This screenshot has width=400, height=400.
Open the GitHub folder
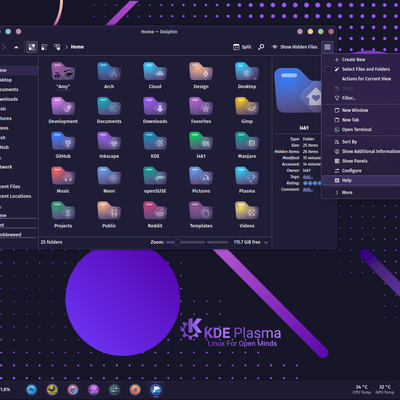tap(63, 145)
